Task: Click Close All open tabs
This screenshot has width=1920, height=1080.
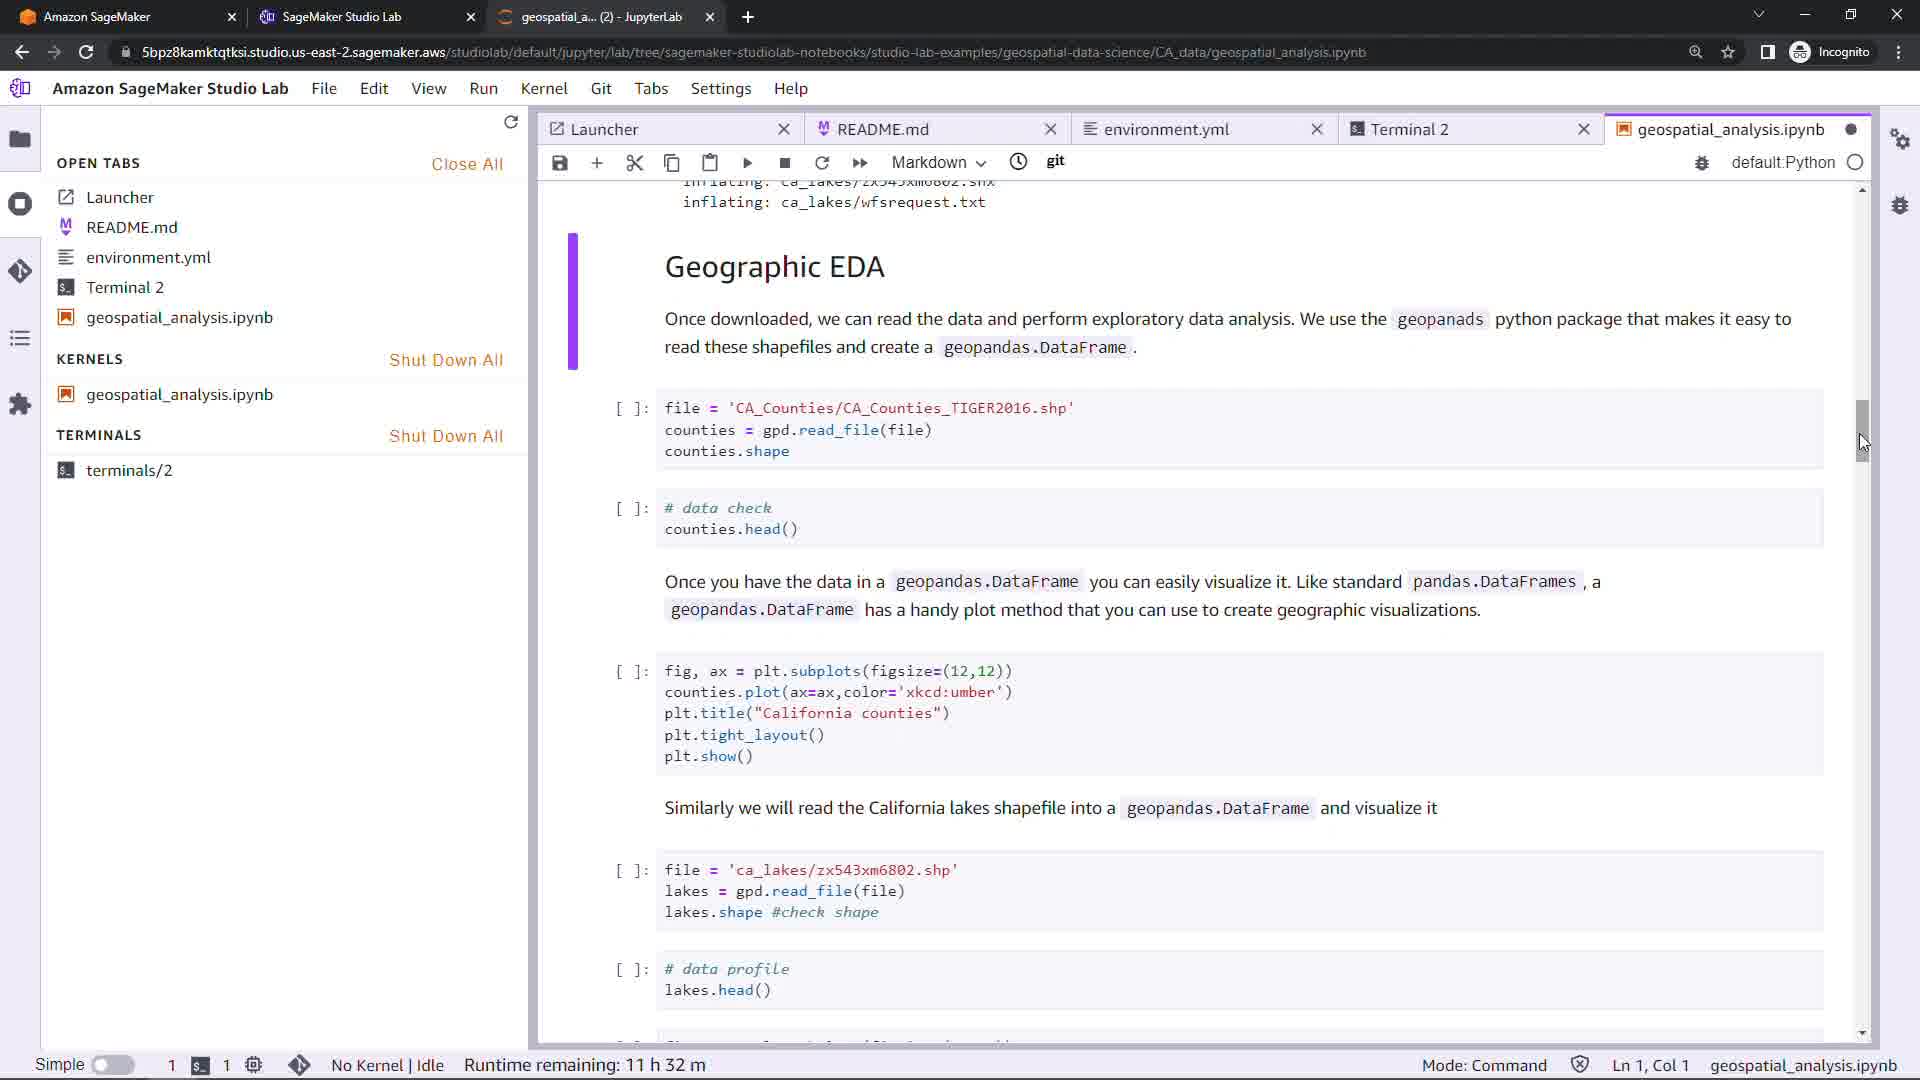Action: point(467,164)
